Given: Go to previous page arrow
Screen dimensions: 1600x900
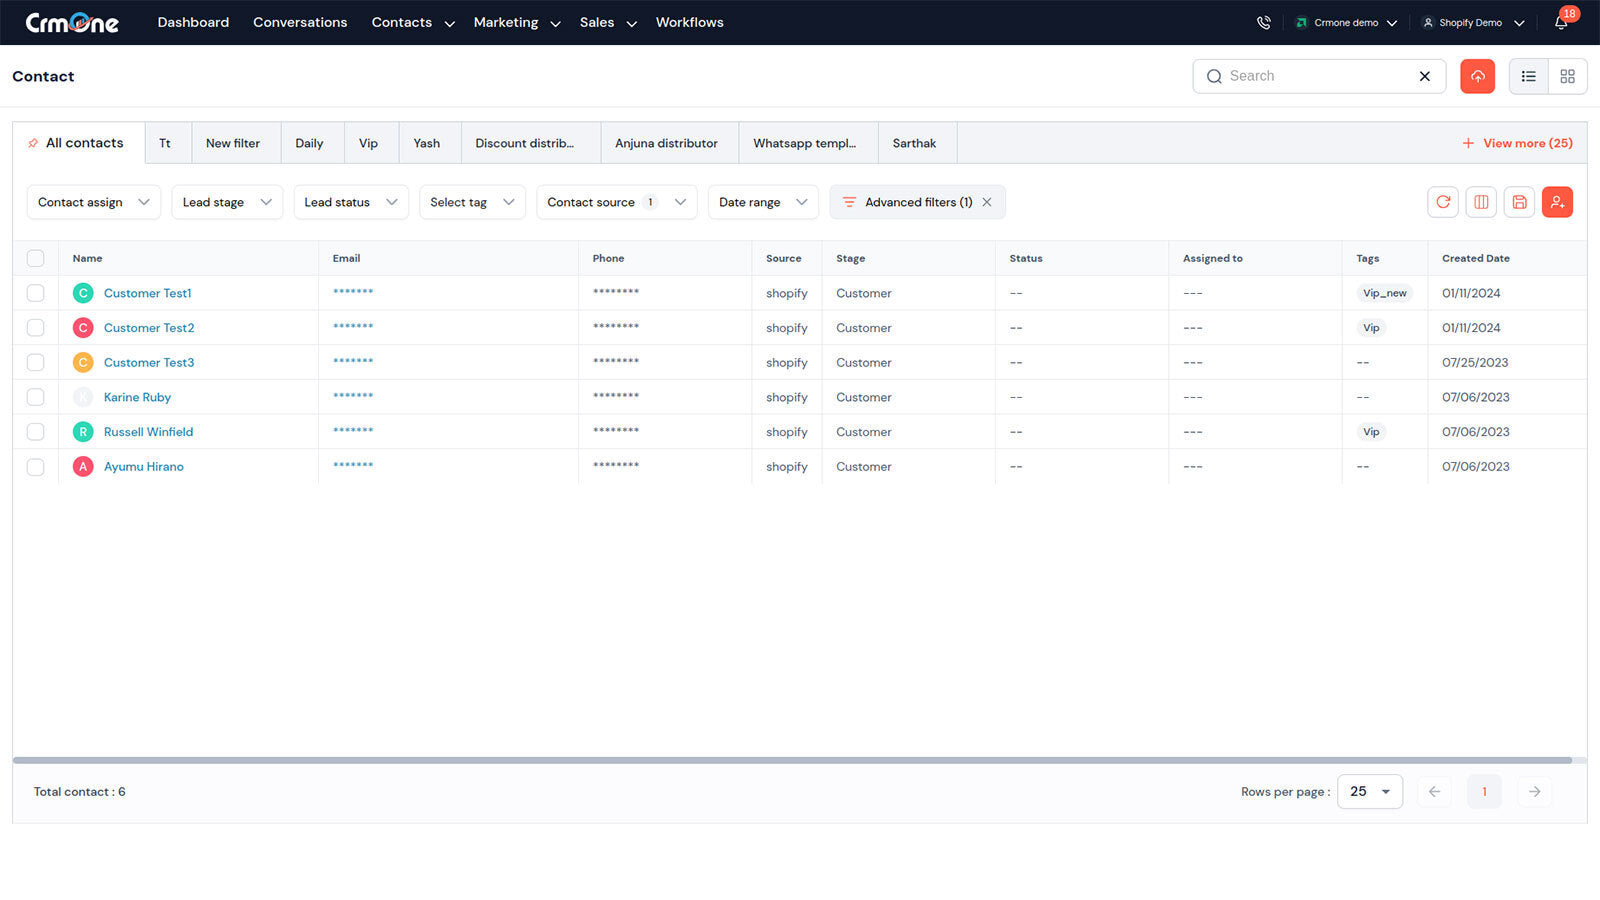Looking at the screenshot, I should point(1434,791).
